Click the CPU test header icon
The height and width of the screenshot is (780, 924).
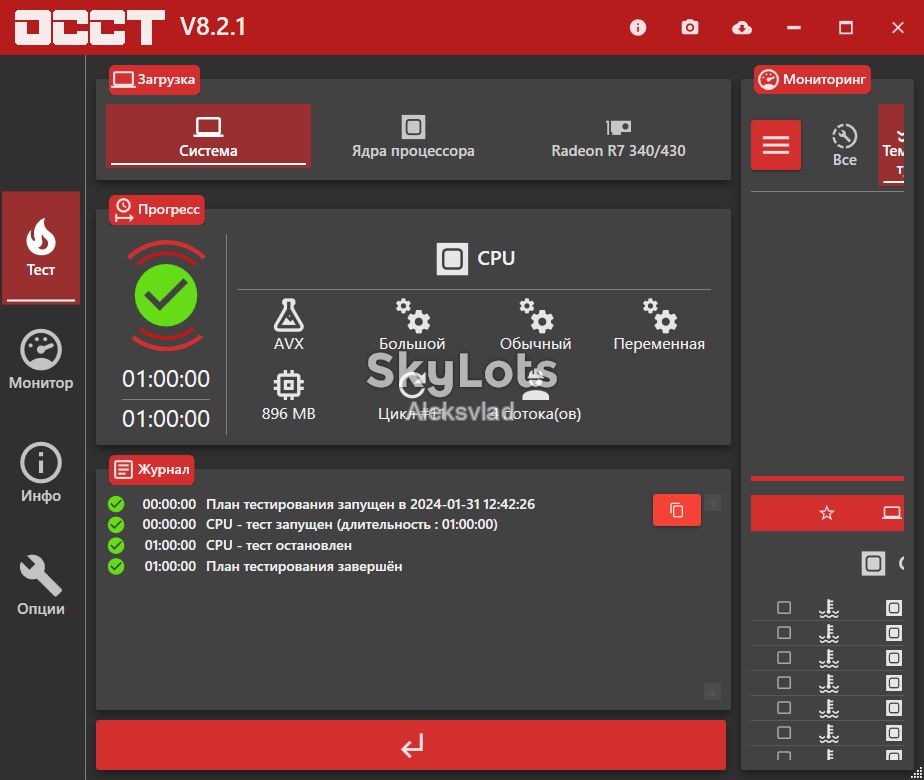pos(452,259)
